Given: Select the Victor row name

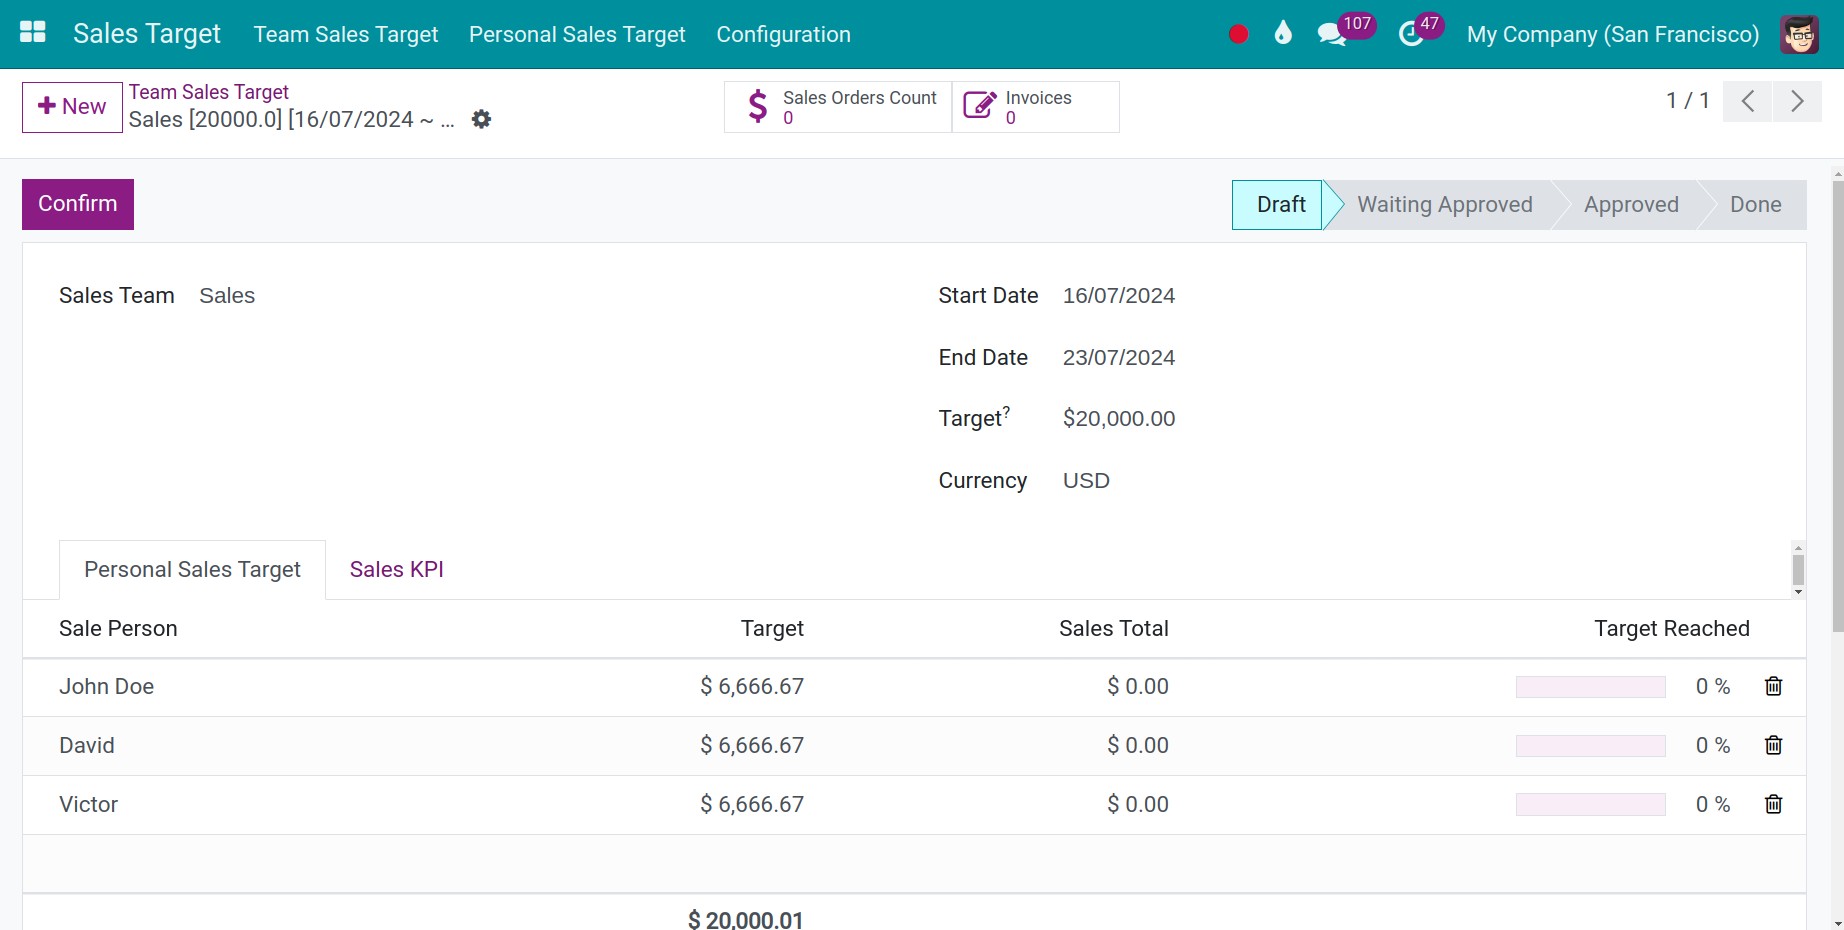Looking at the screenshot, I should (88, 805).
